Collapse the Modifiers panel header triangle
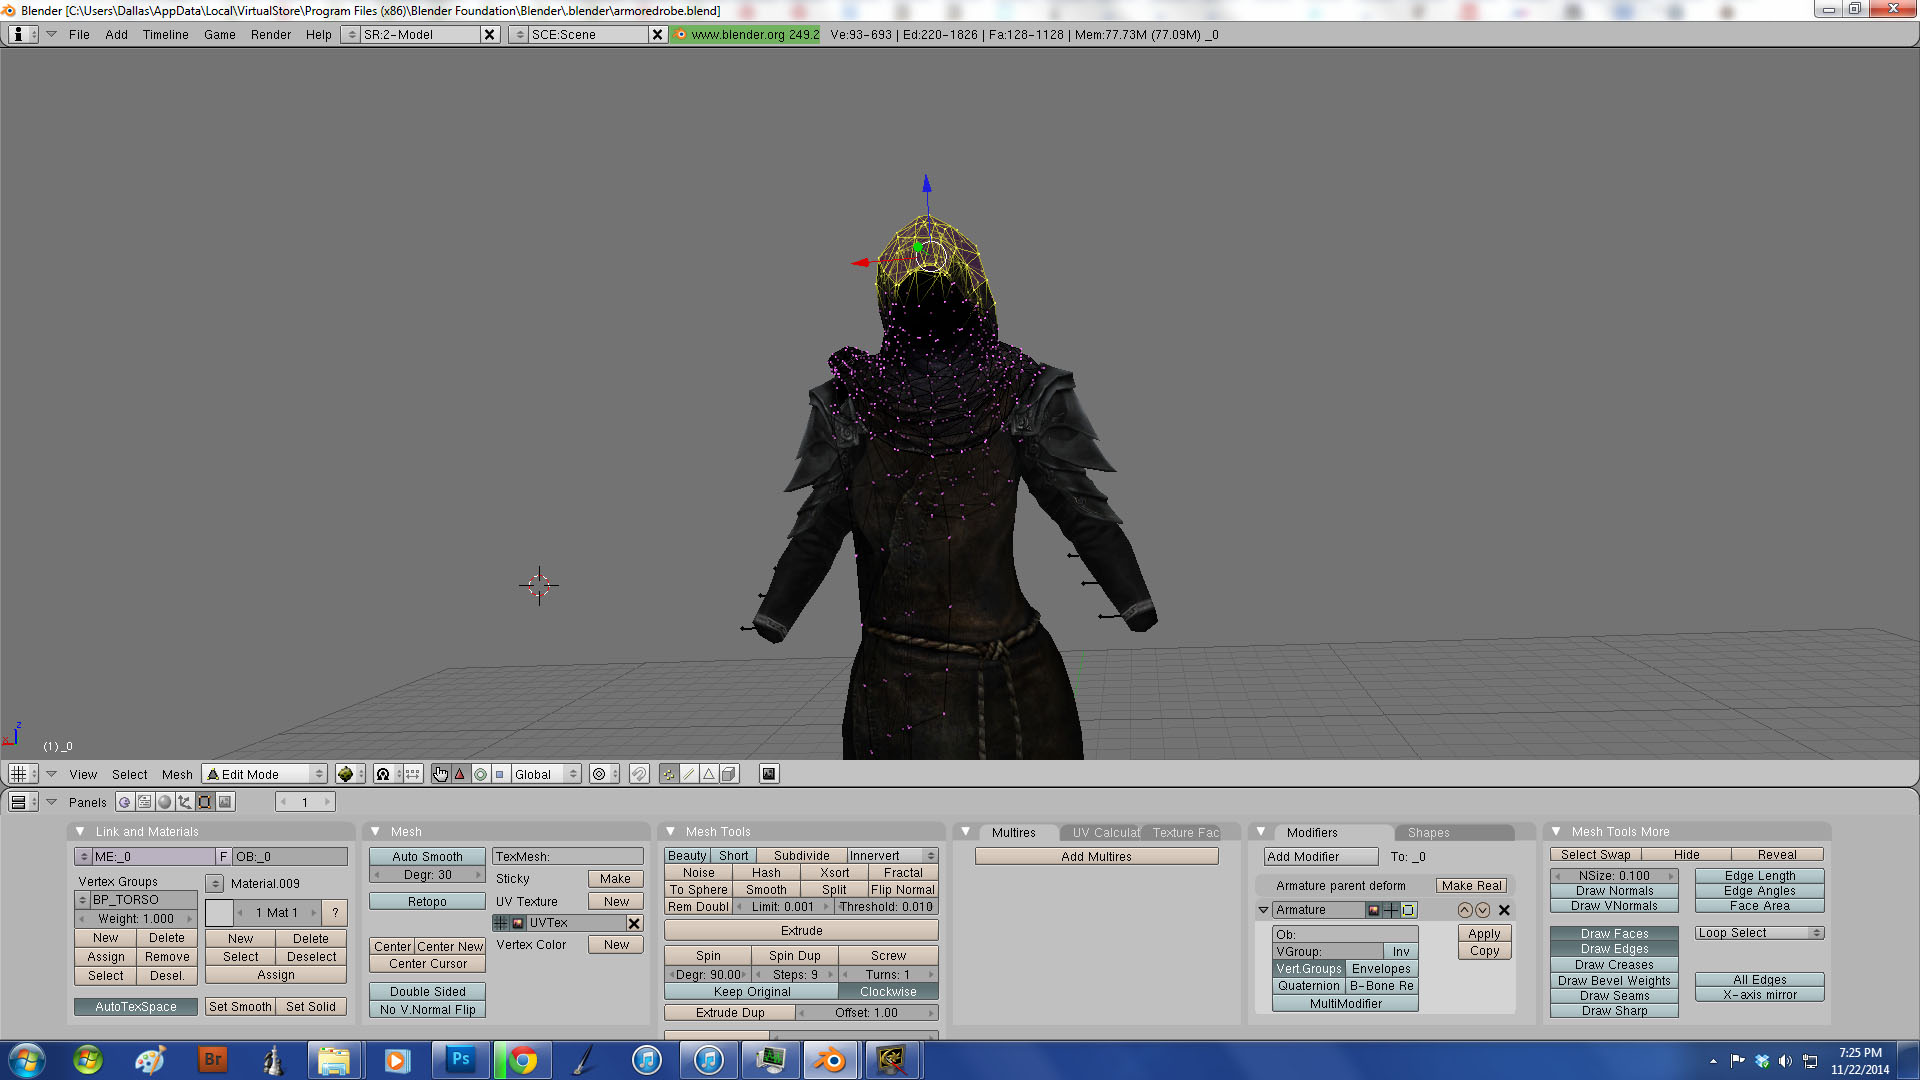Image resolution: width=1920 pixels, height=1080 pixels. coord(1263,832)
